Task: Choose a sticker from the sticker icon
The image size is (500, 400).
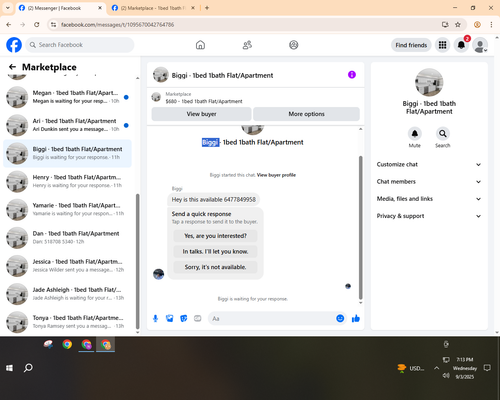Action: [x=184, y=319]
